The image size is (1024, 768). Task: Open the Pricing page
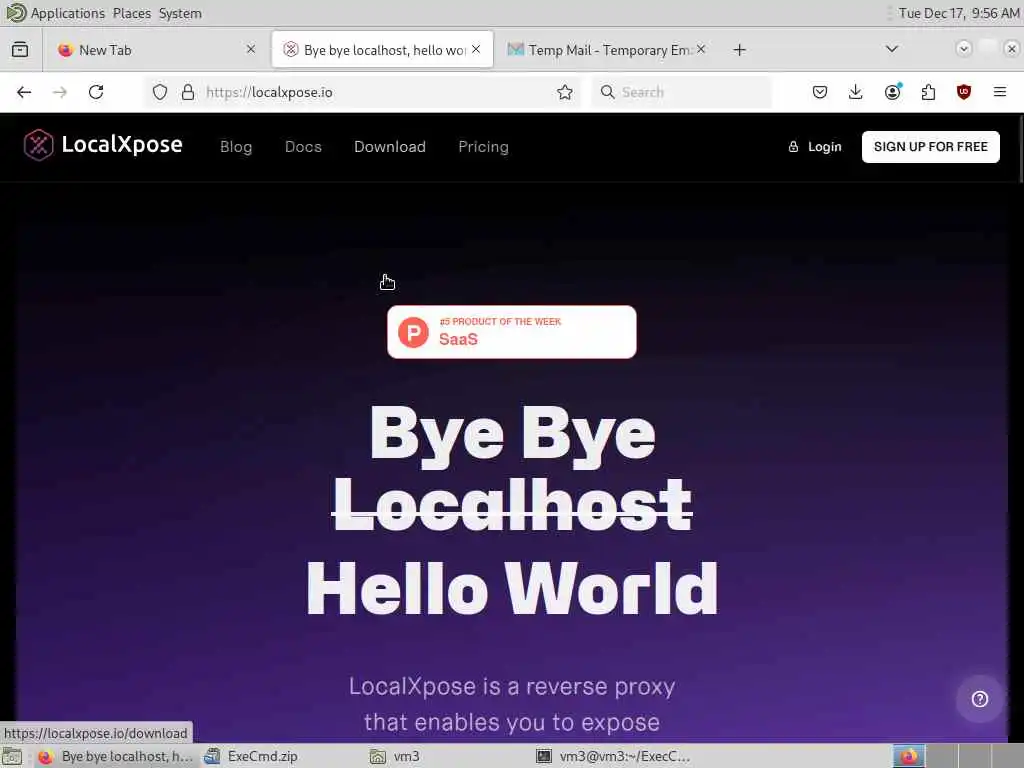[483, 147]
